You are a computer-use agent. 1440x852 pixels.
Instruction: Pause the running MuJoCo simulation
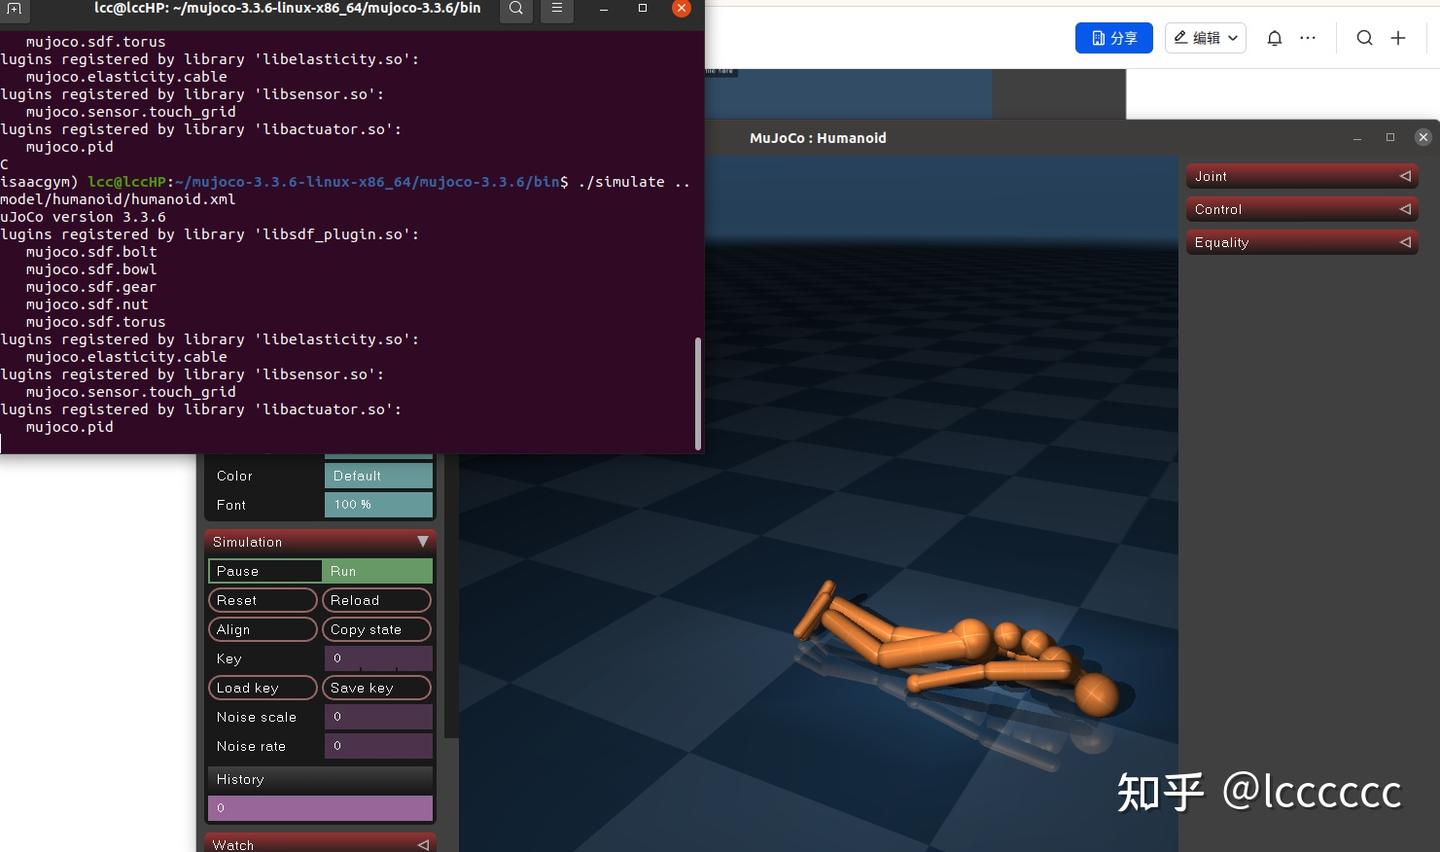tap(265, 570)
